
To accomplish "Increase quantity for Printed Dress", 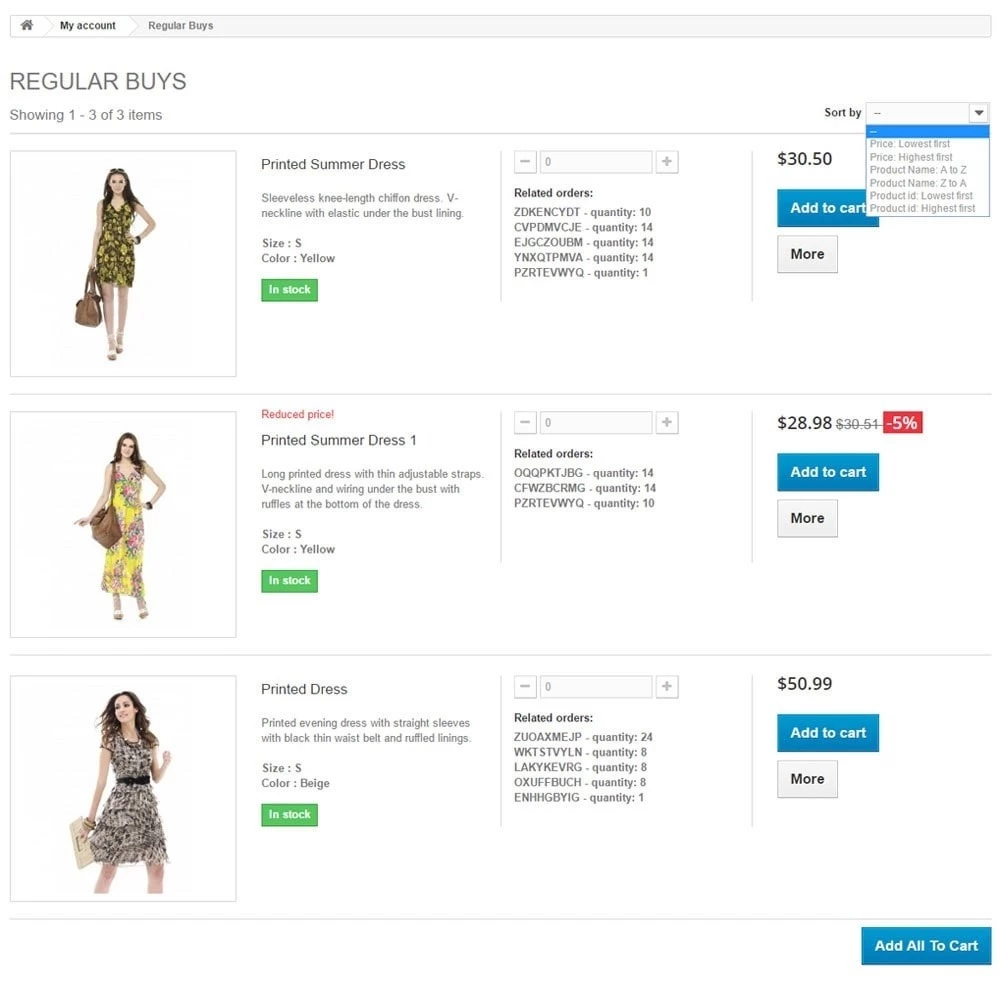I will 667,687.
